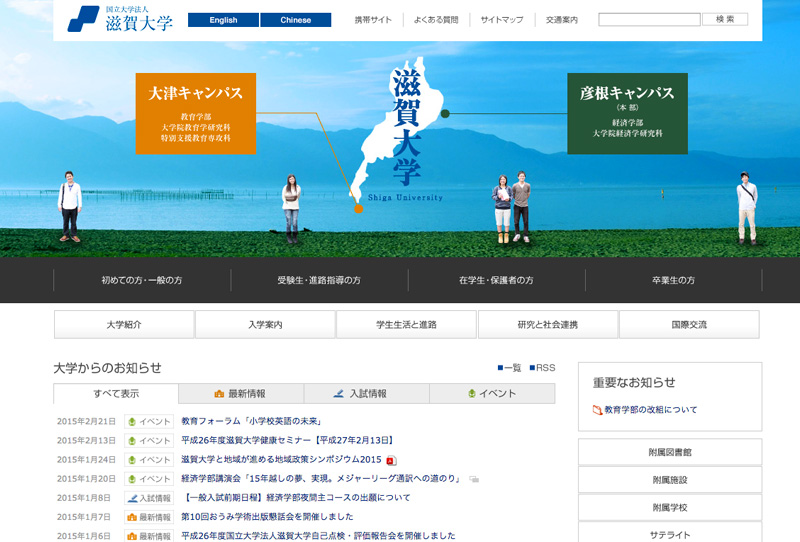Image resolution: width=800 pixels, height=542 pixels.
Task: Click the orange Otsu marker dot on map
Action: [359, 209]
